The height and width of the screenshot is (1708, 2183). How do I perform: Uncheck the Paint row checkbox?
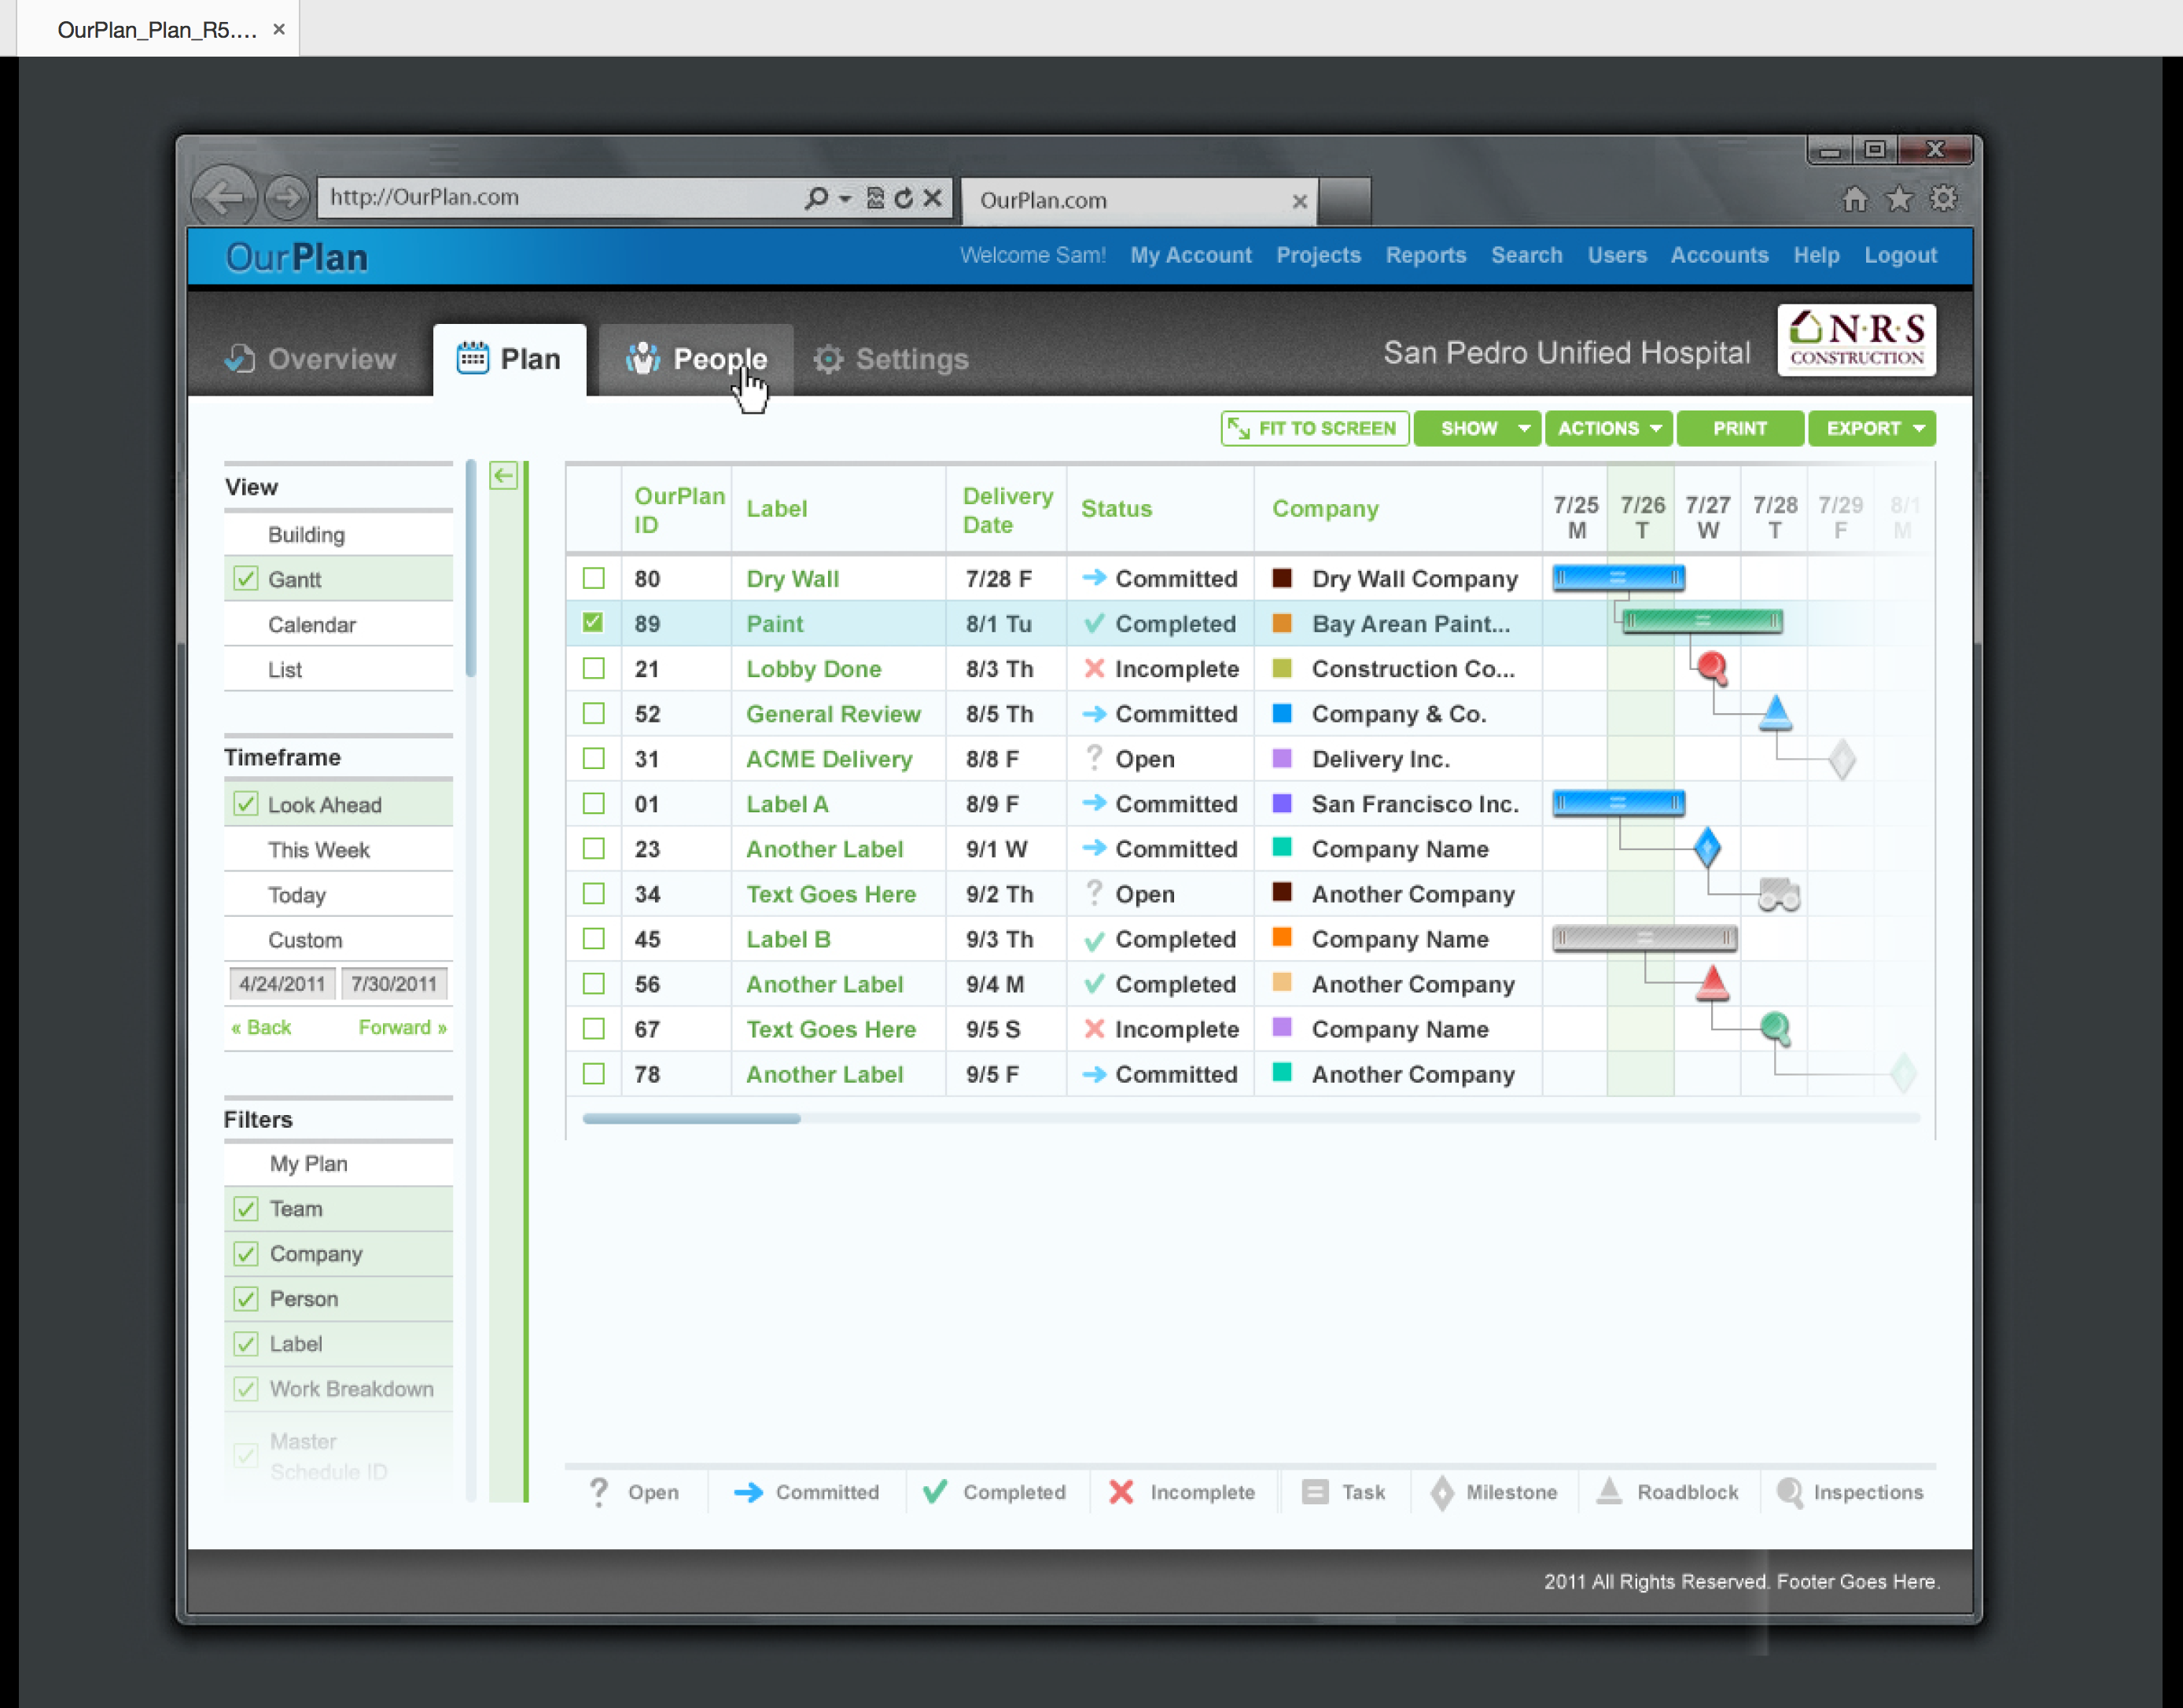click(594, 623)
